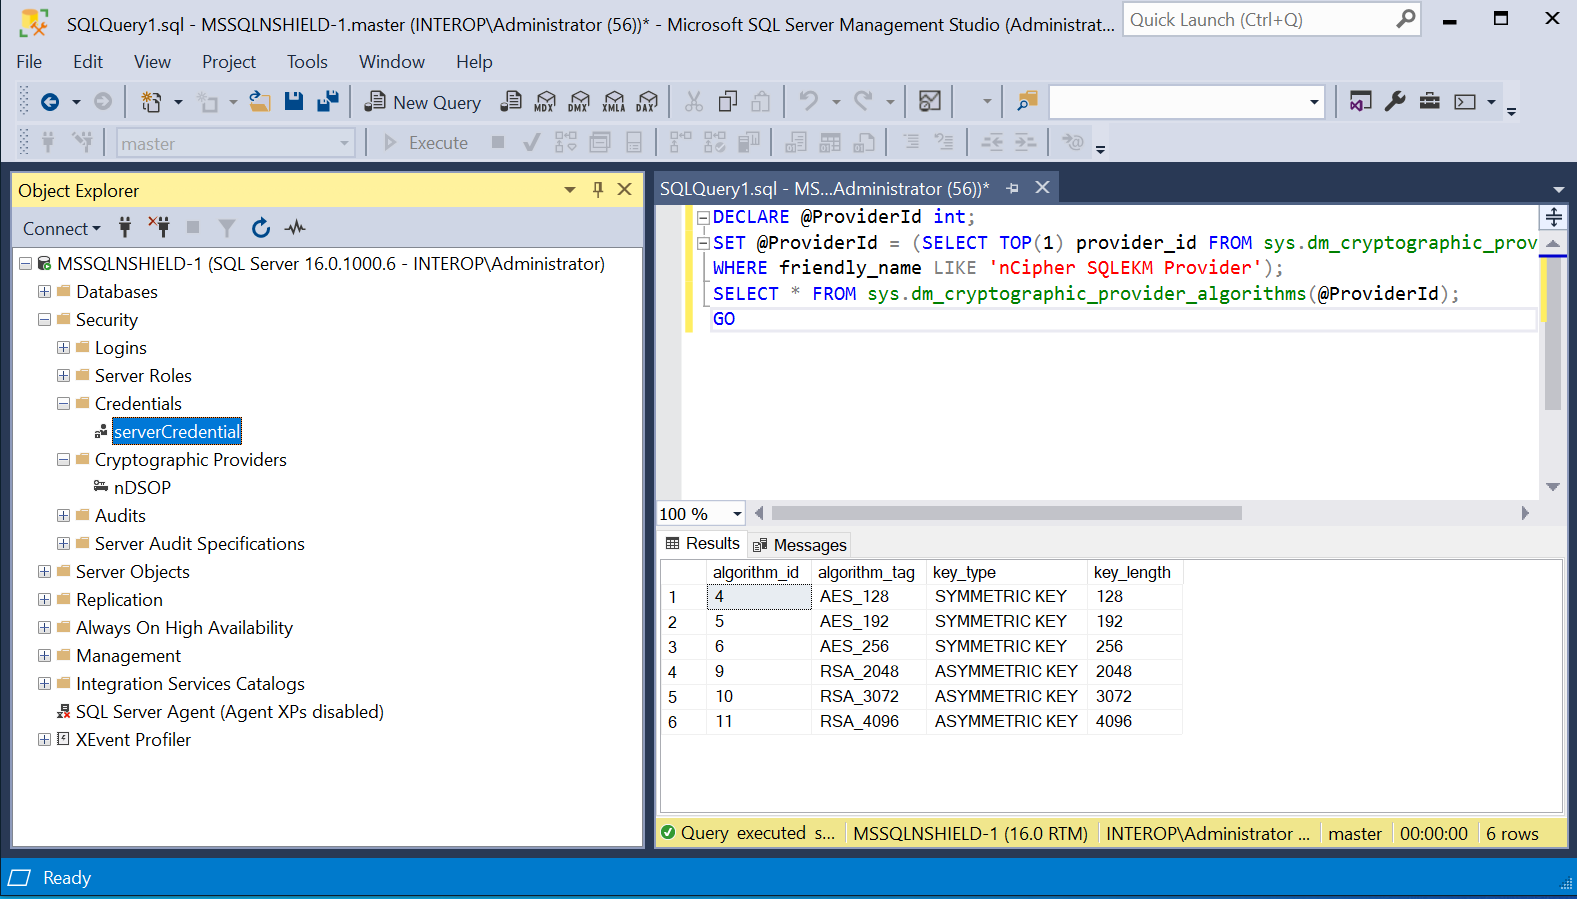1577x899 pixels.
Task: Open the Tools menu
Action: coord(307,62)
